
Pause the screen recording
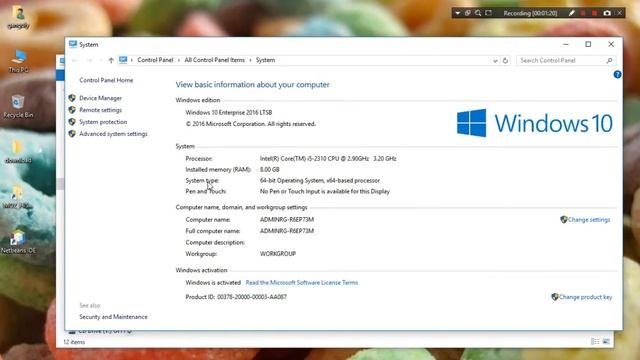point(583,13)
